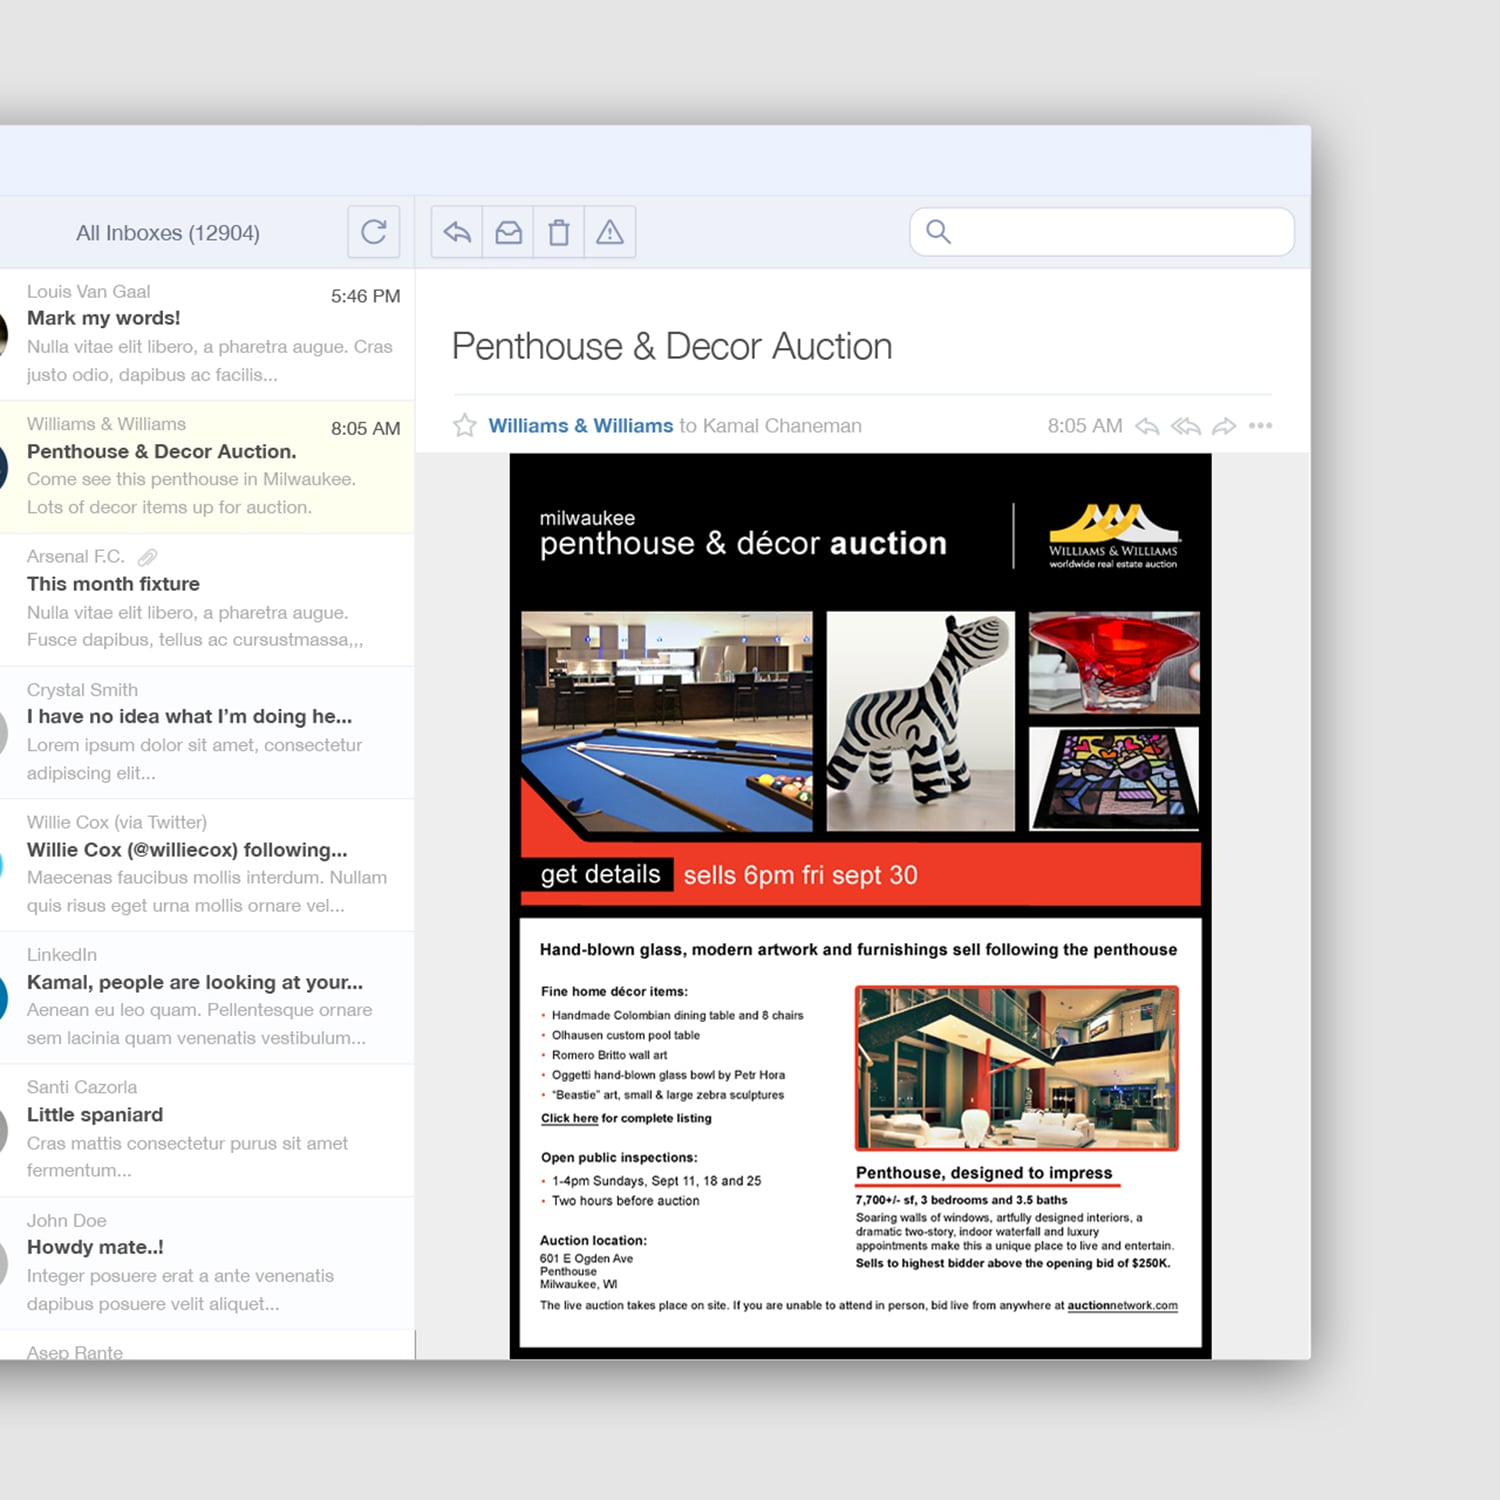Select the All Inboxes (12904) header
The height and width of the screenshot is (1500, 1500).
(x=168, y=233)
